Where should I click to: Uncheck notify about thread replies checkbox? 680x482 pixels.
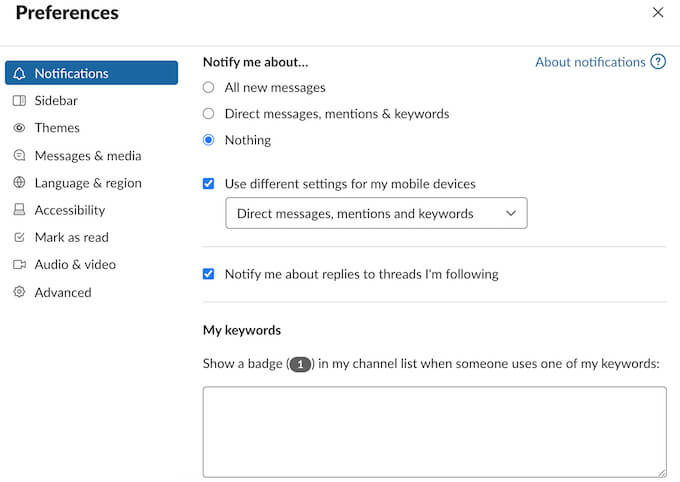click(x=208, y=274)
